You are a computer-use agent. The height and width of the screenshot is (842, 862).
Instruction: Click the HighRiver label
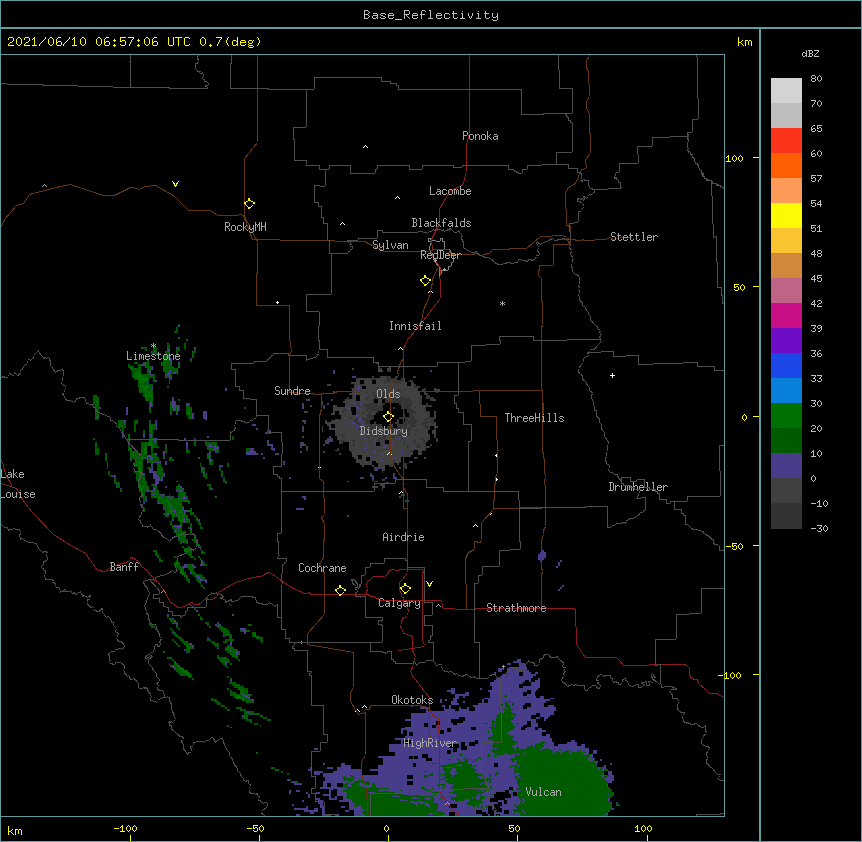pos(430,743)
